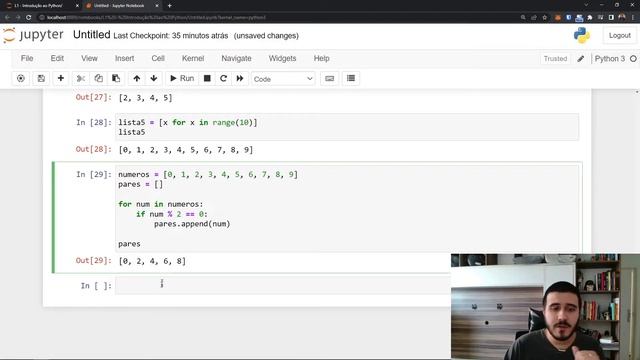640x360 pixels.
Task: Paste cells below icon
Action: [x=116, y=78]
